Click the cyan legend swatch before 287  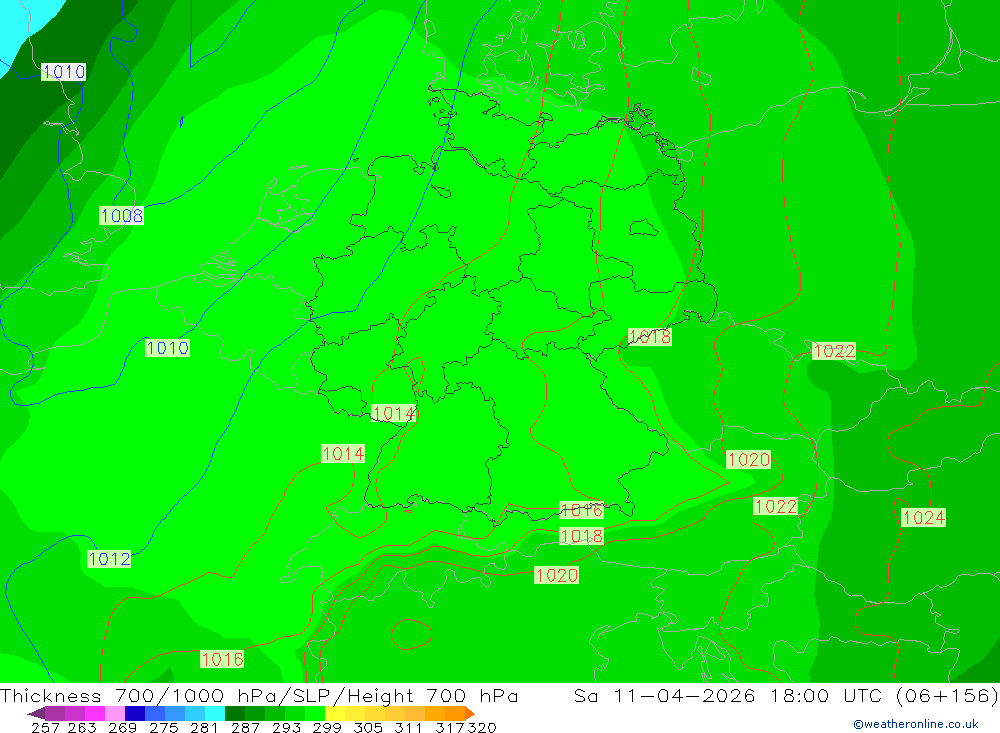tap(215, 713)
